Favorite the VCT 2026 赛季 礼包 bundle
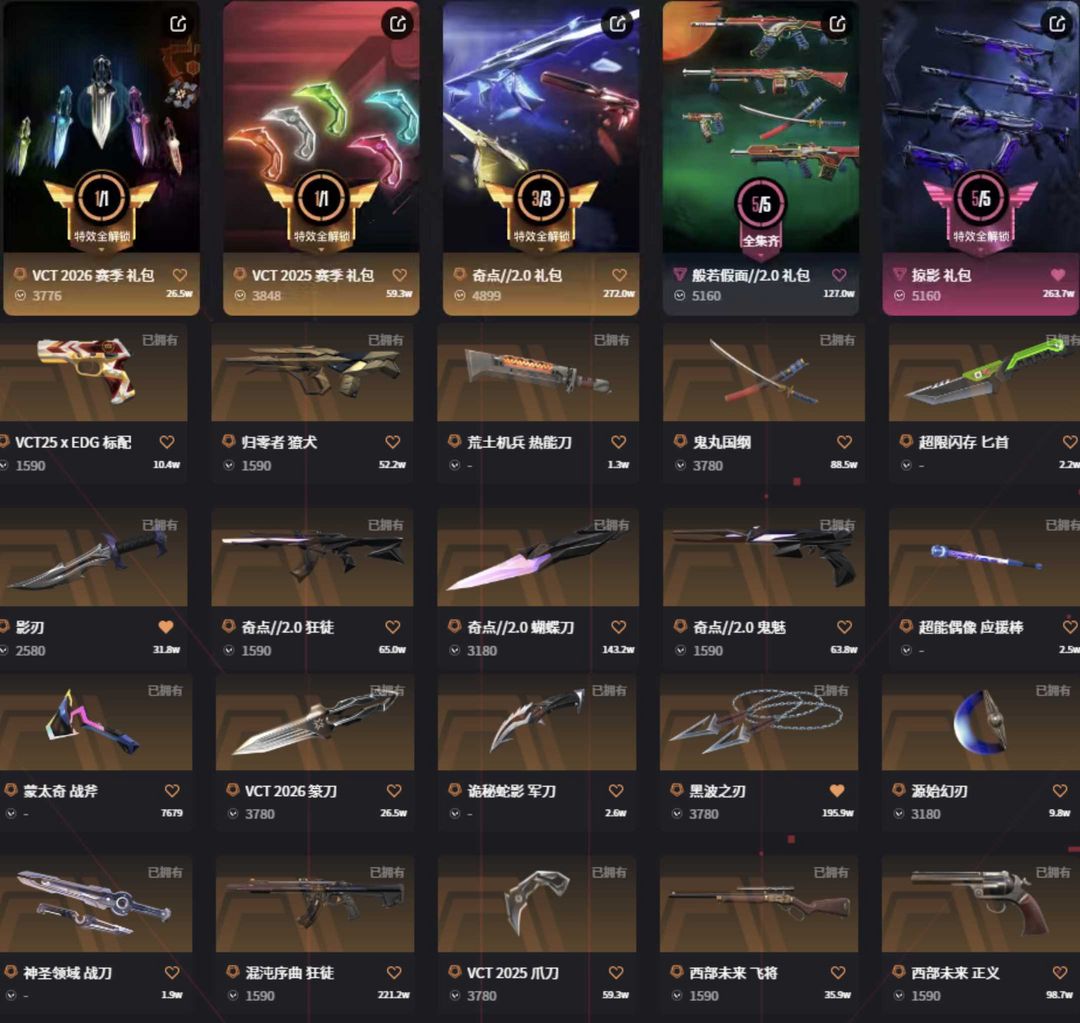 (x=180, y=275)
